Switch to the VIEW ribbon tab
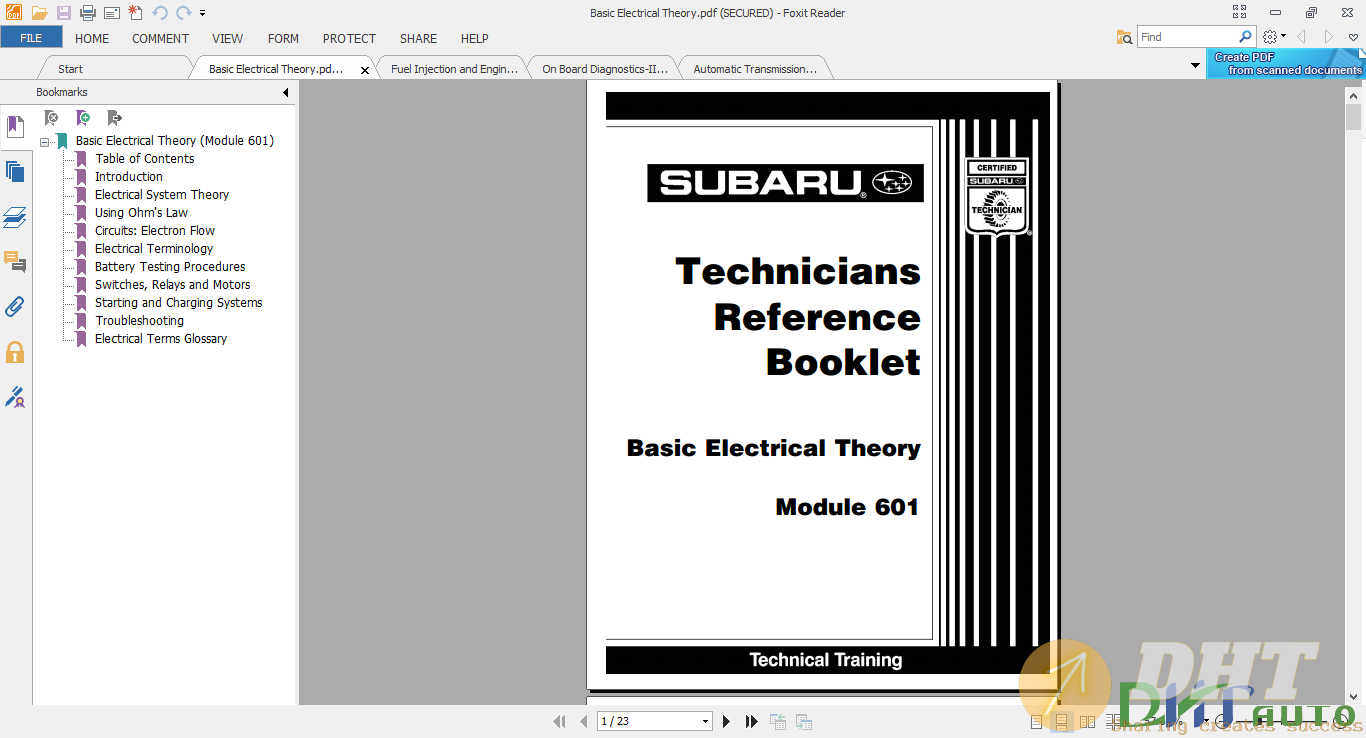Screen dimensions: 1366x738 click(x=227, y=38)
